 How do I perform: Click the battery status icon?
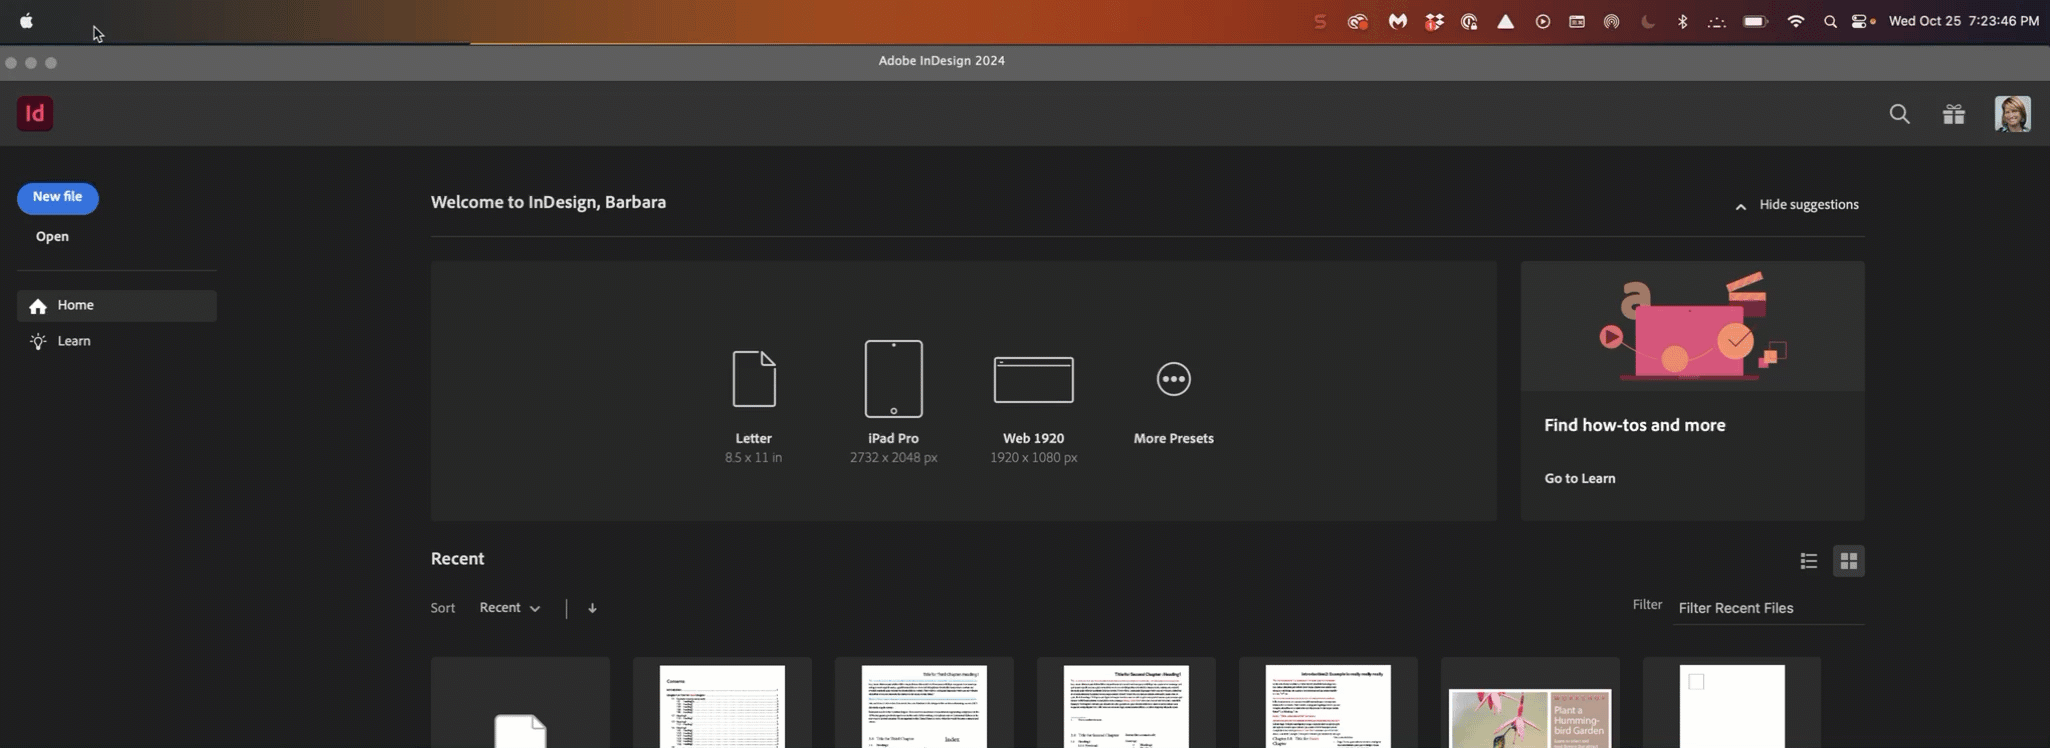click(x=1756, y=21)
